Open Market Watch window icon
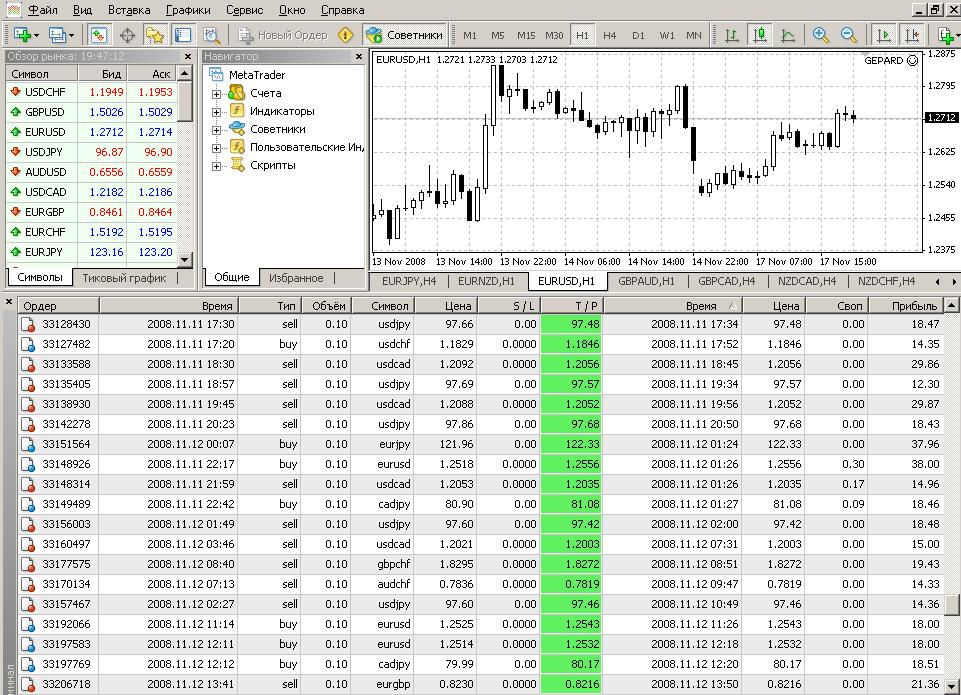 [x=99, y=35]
